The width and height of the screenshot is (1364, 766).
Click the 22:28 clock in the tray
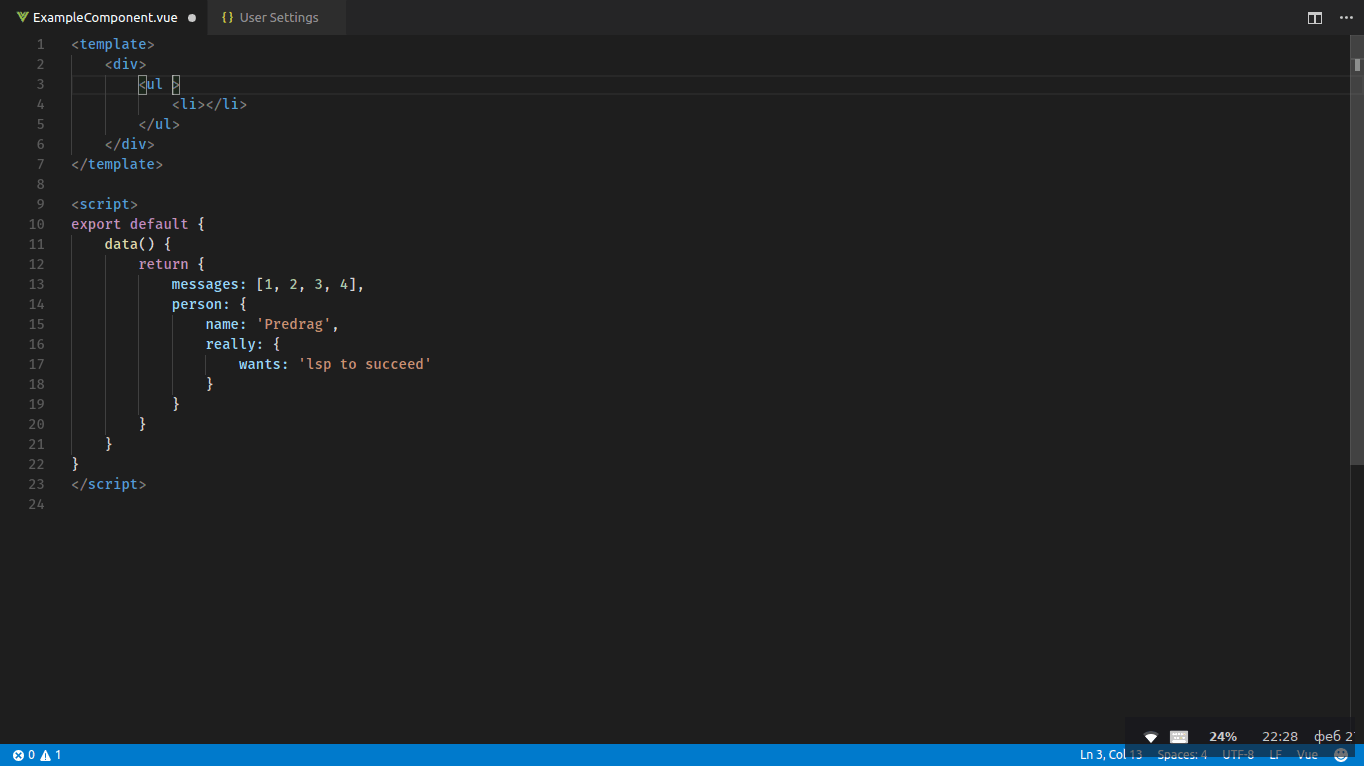[x=1279, y=736]
